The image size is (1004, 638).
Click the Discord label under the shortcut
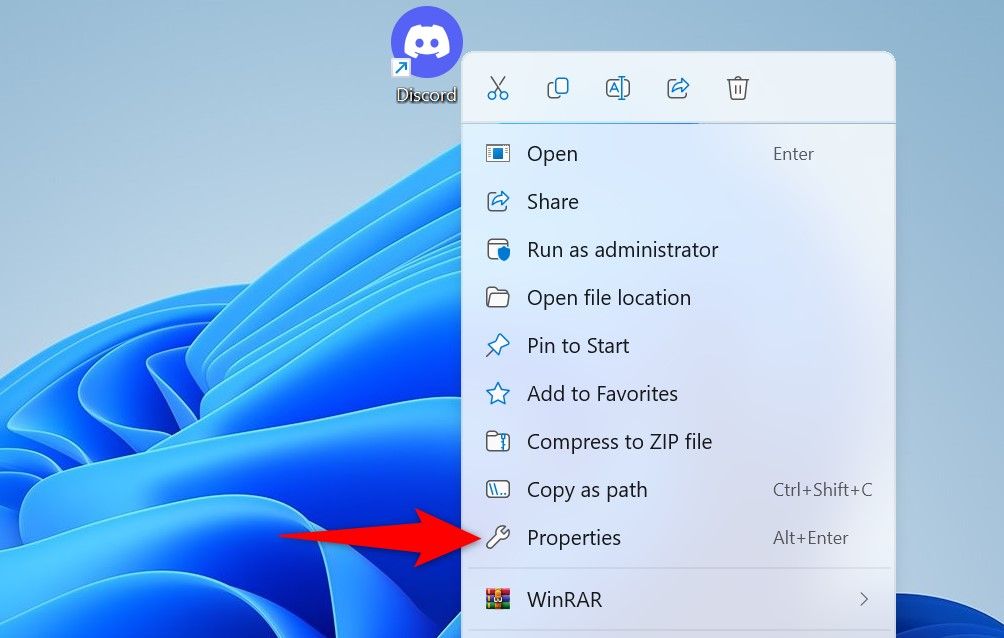point(426,95)
